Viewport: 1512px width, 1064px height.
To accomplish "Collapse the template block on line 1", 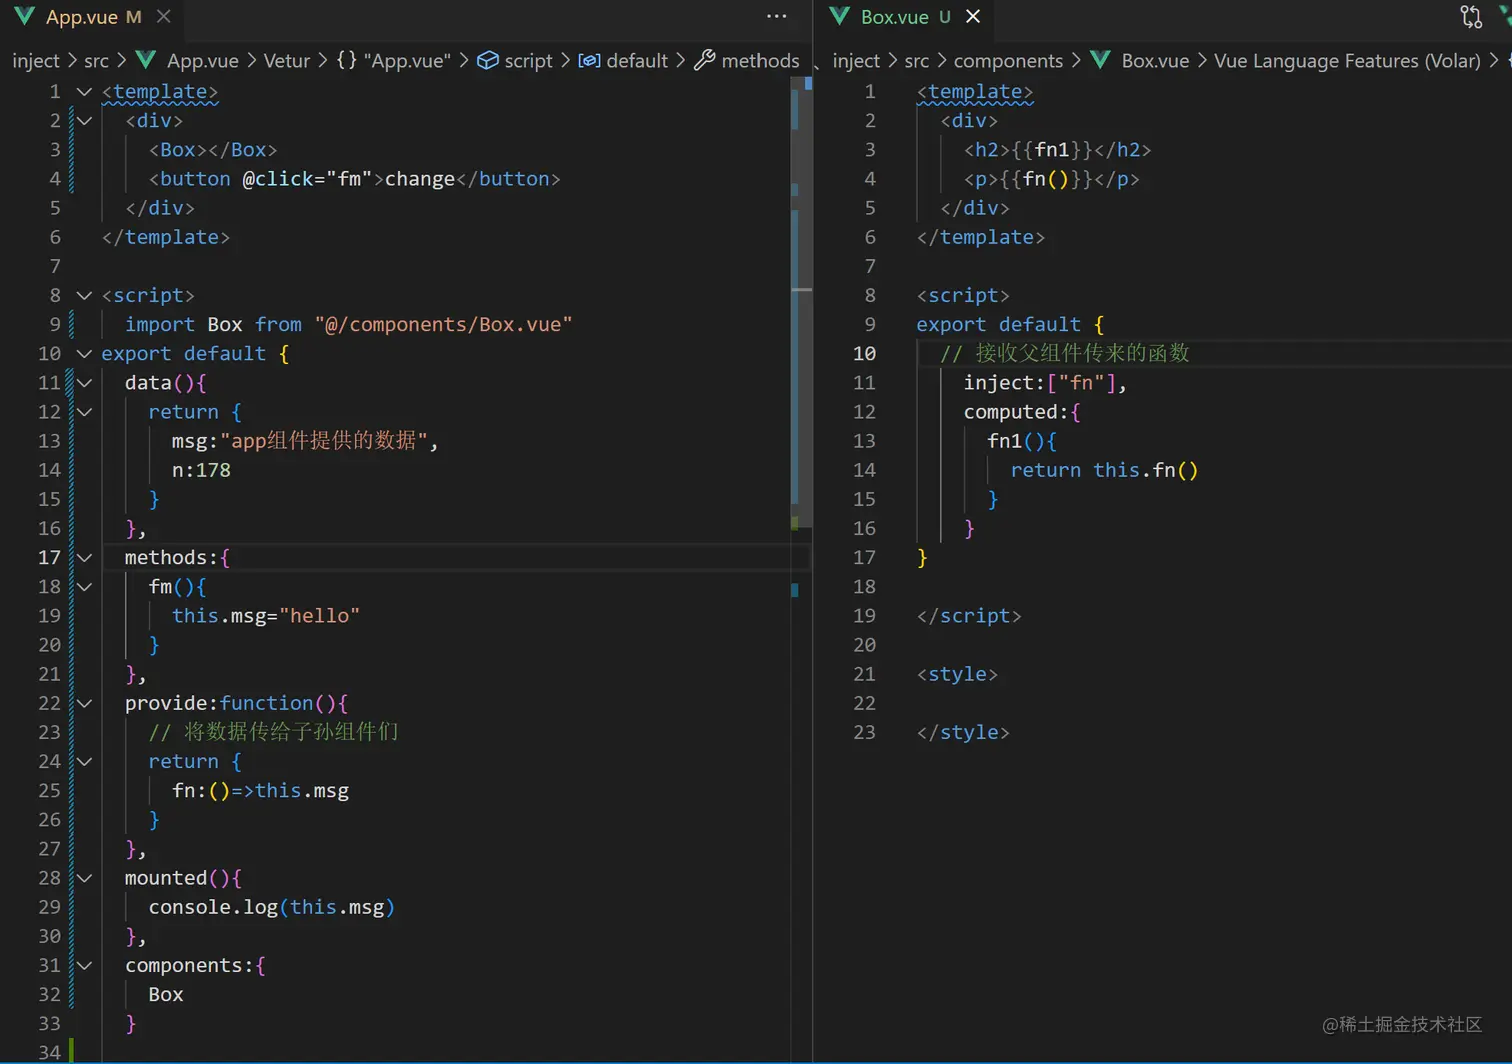I will (85, 91).
